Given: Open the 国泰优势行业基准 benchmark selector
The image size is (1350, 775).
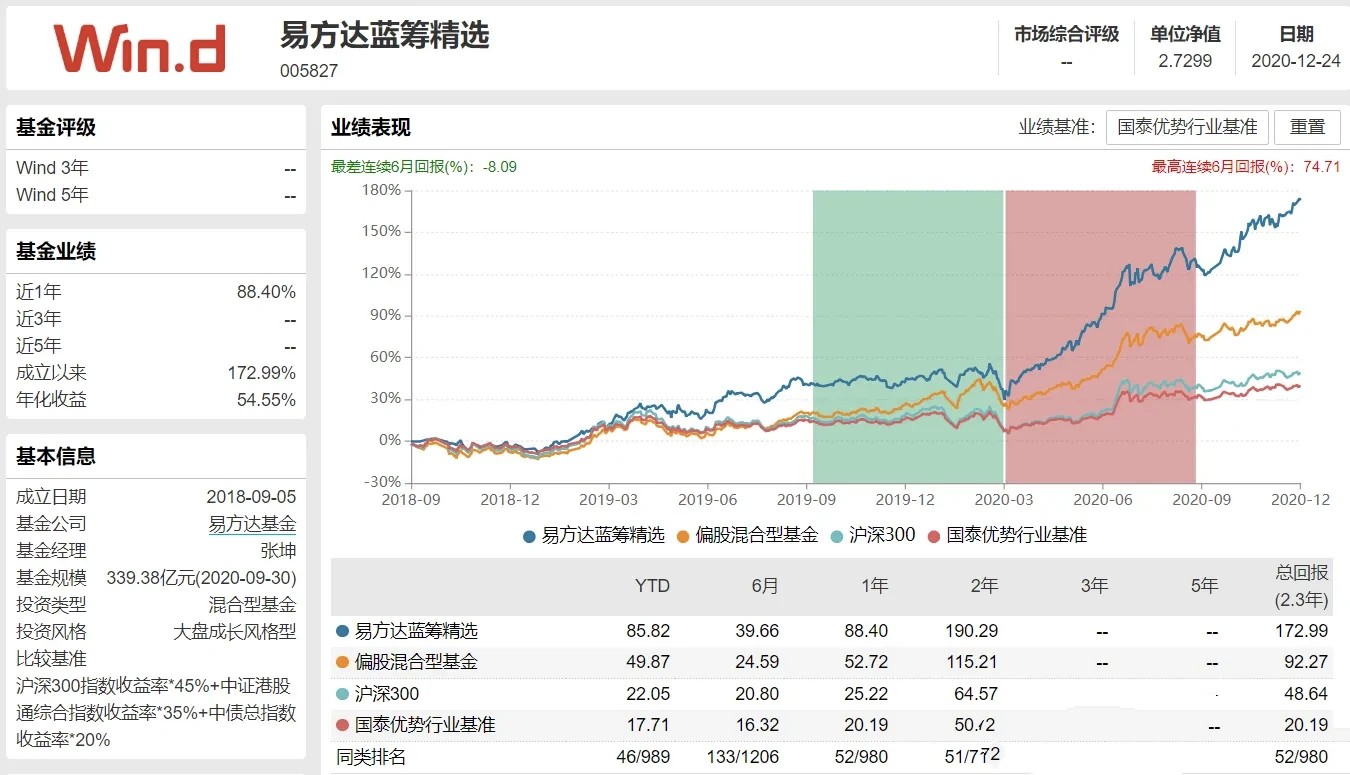Looking at the screenshot, I should [x=1187, y=127].
